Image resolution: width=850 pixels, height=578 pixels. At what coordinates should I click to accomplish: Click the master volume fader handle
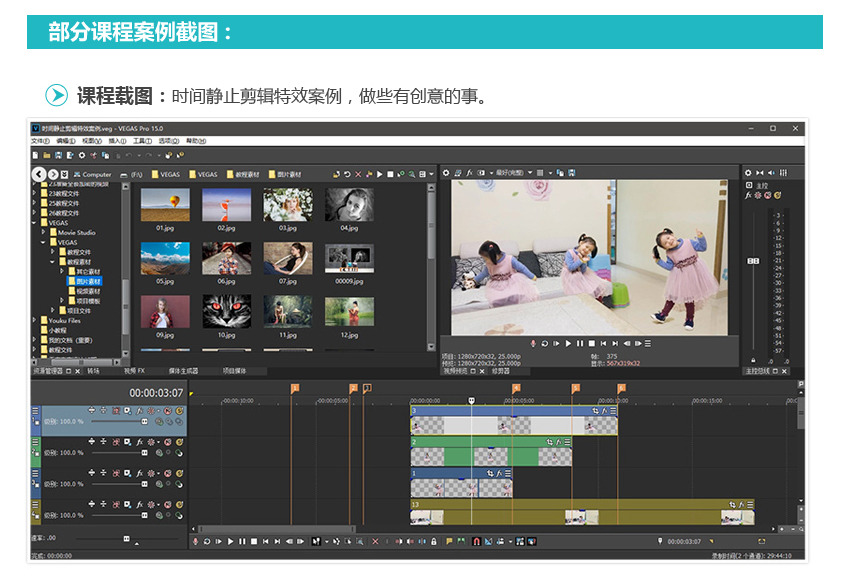(754, 261)
